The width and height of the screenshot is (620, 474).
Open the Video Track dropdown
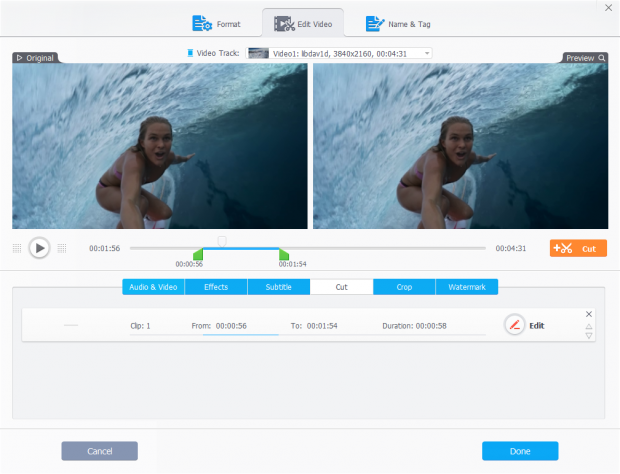click(339, 53)
